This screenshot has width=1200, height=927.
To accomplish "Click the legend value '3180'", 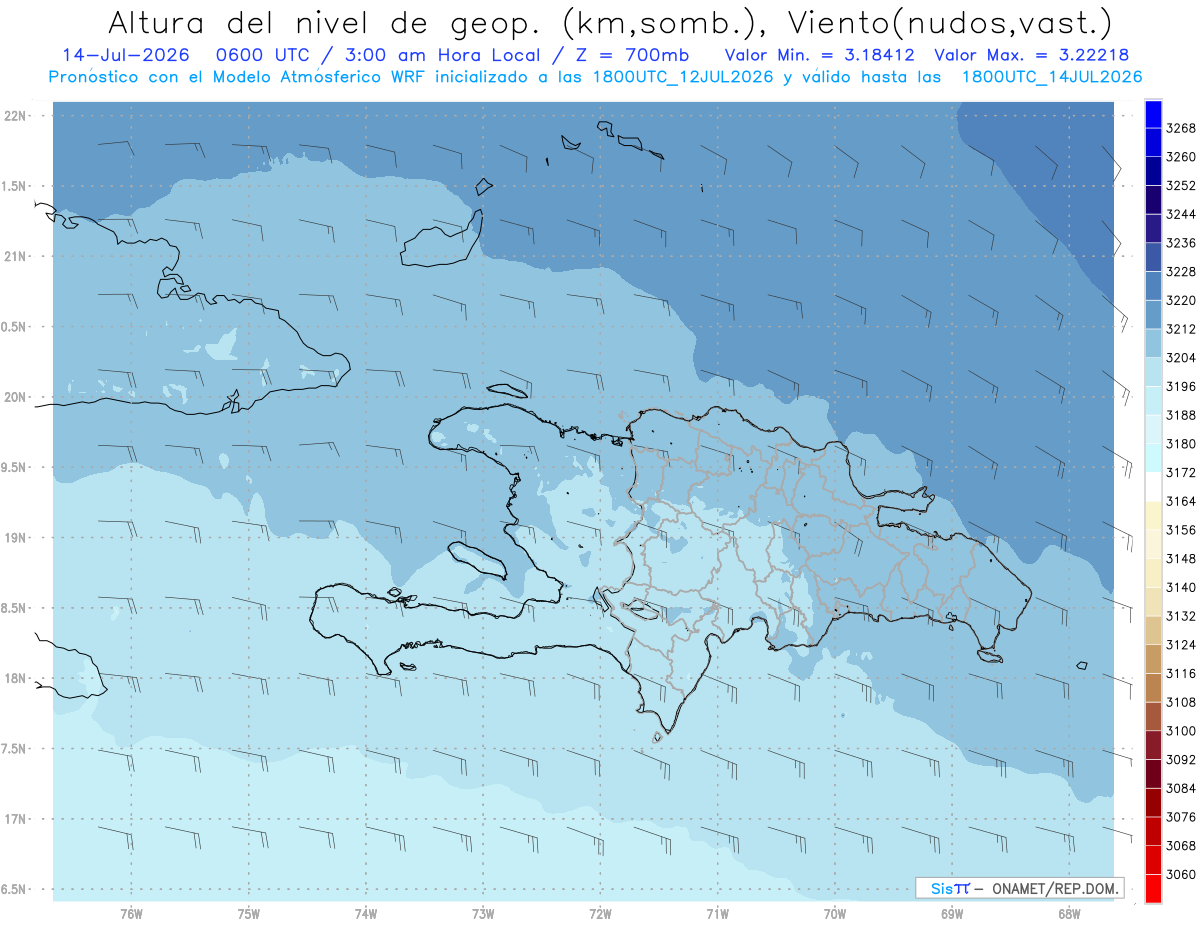I will [x=1180, y=444].
